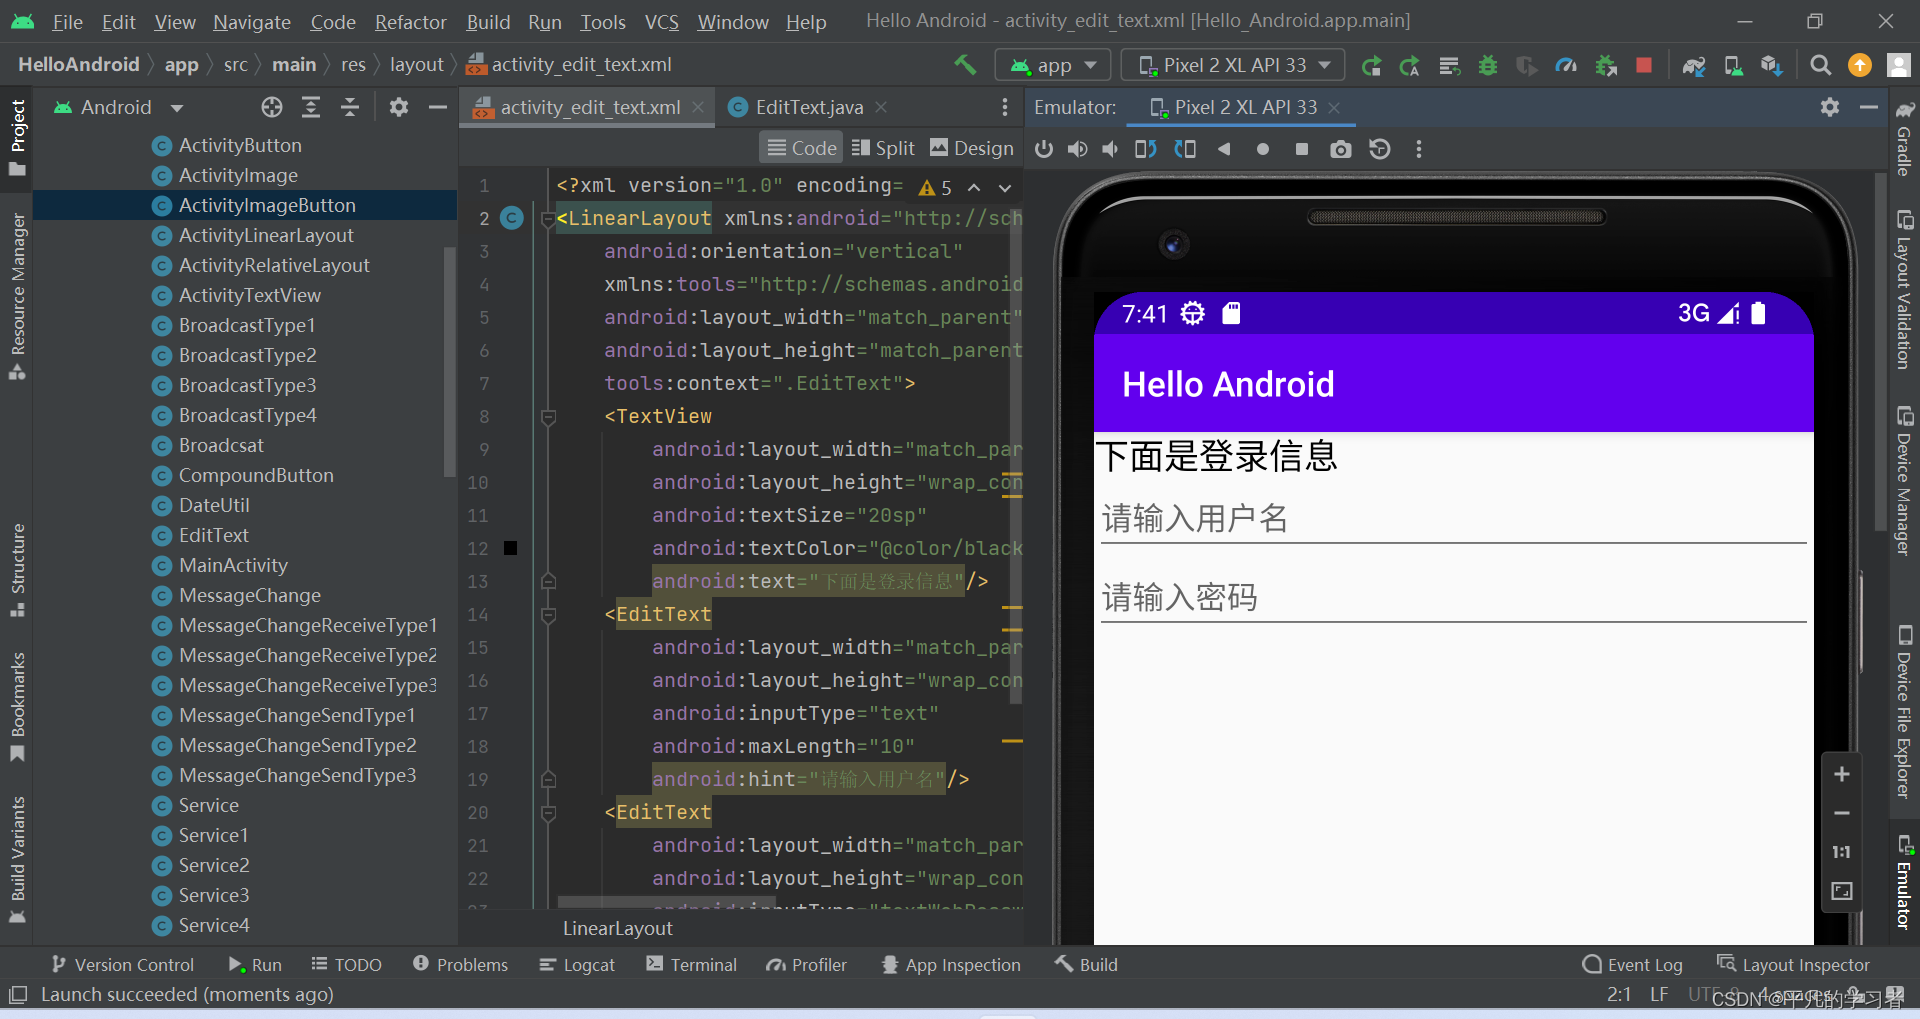The image size is (1920, 1019).
Task: Open emulator extended controls three-dot menu
Action: pos(1418,149)
